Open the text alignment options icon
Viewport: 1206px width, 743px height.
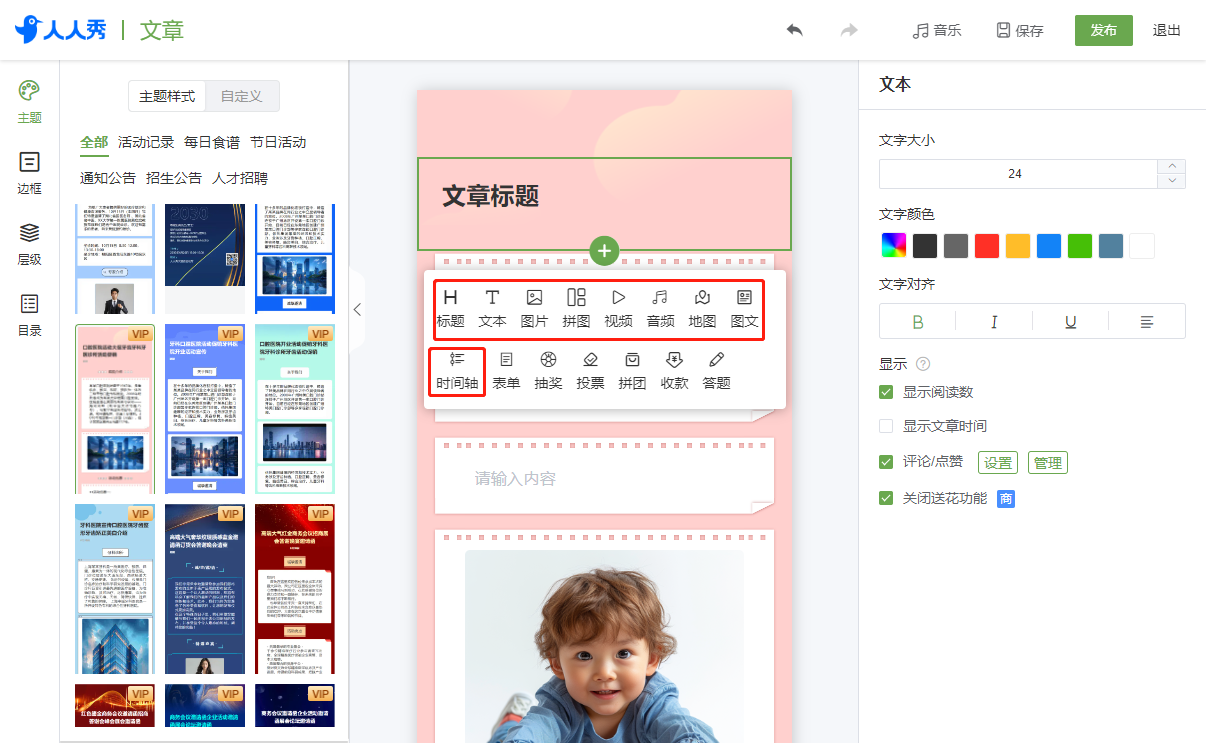tap(1147, 321)
